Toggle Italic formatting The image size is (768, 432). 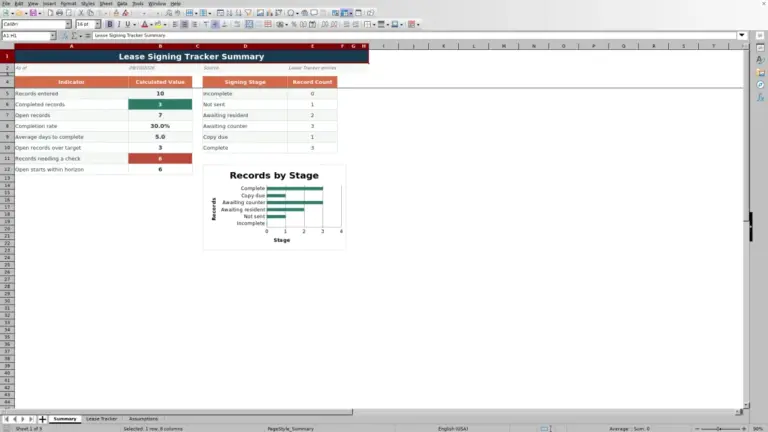click(119, 24)
